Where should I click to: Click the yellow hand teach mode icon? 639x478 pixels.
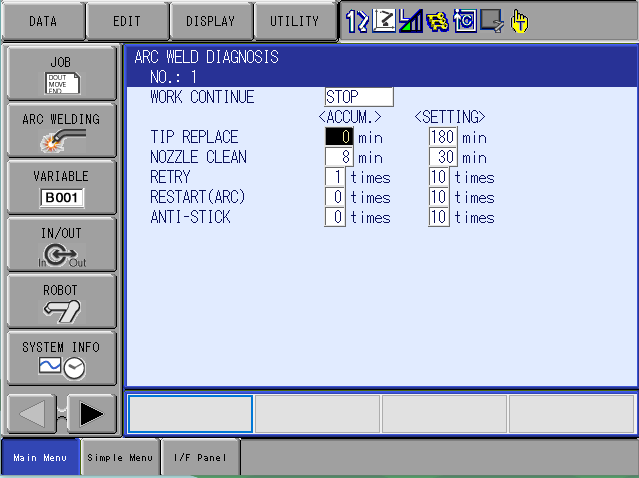click(x=519, y=21)
